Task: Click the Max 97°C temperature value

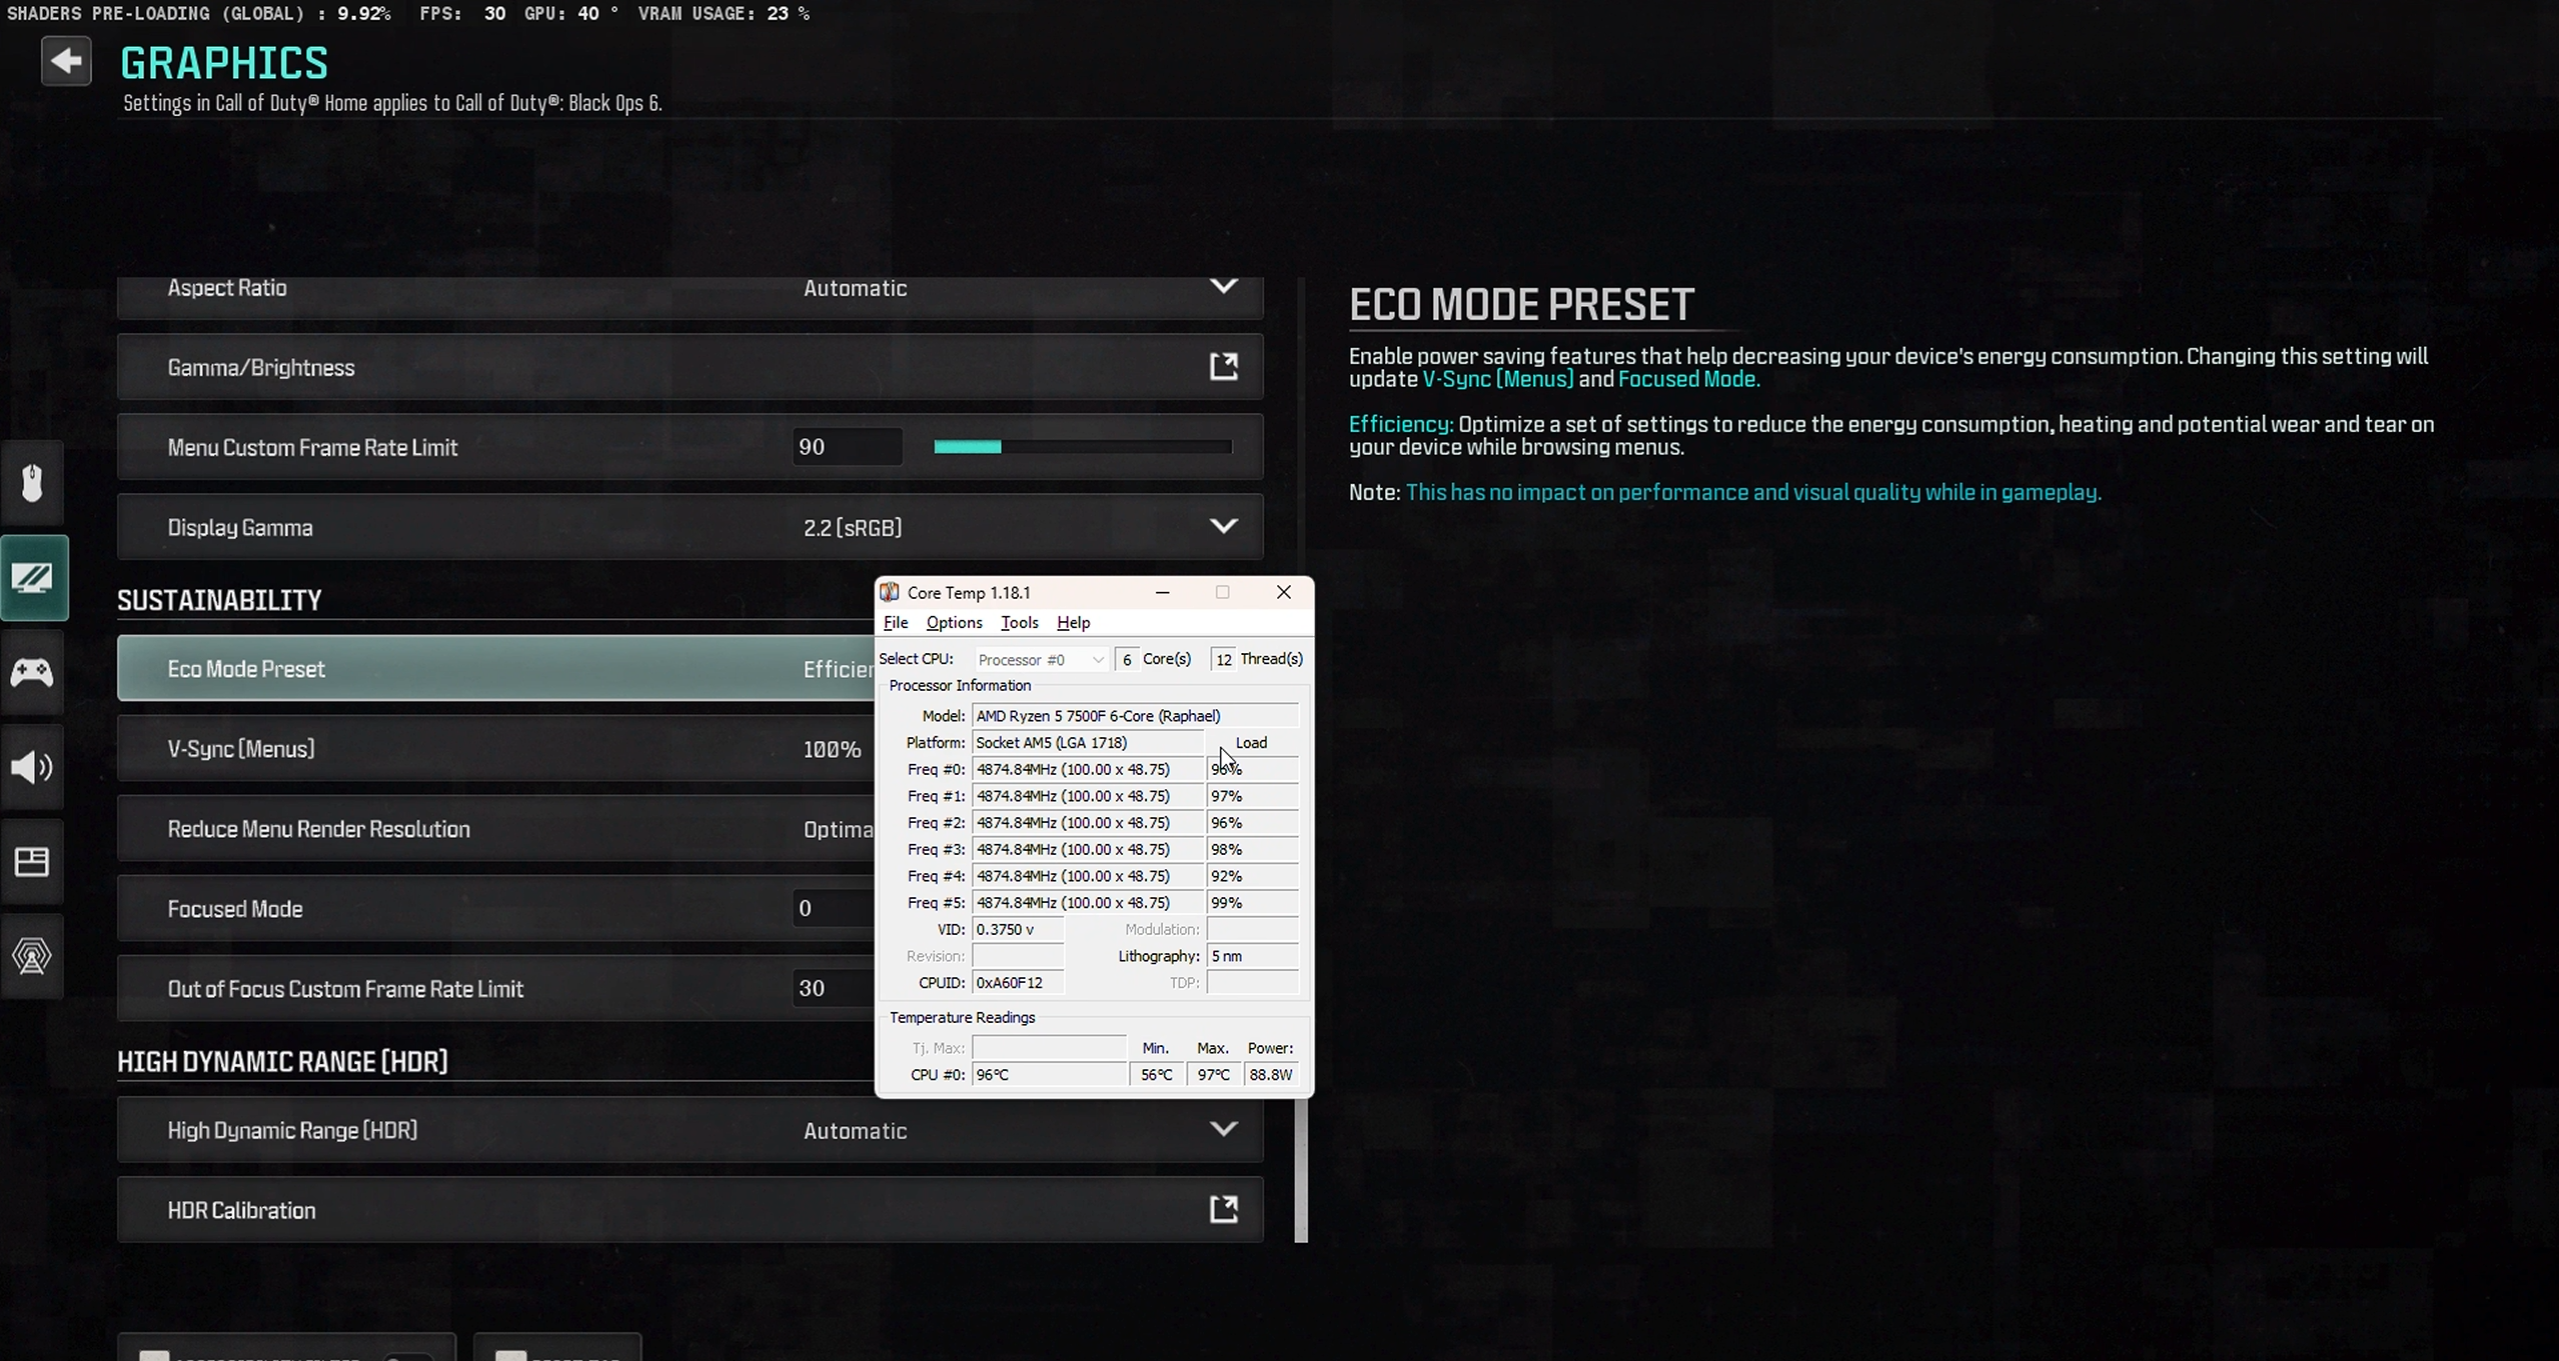Action: coord(1214,1074)
